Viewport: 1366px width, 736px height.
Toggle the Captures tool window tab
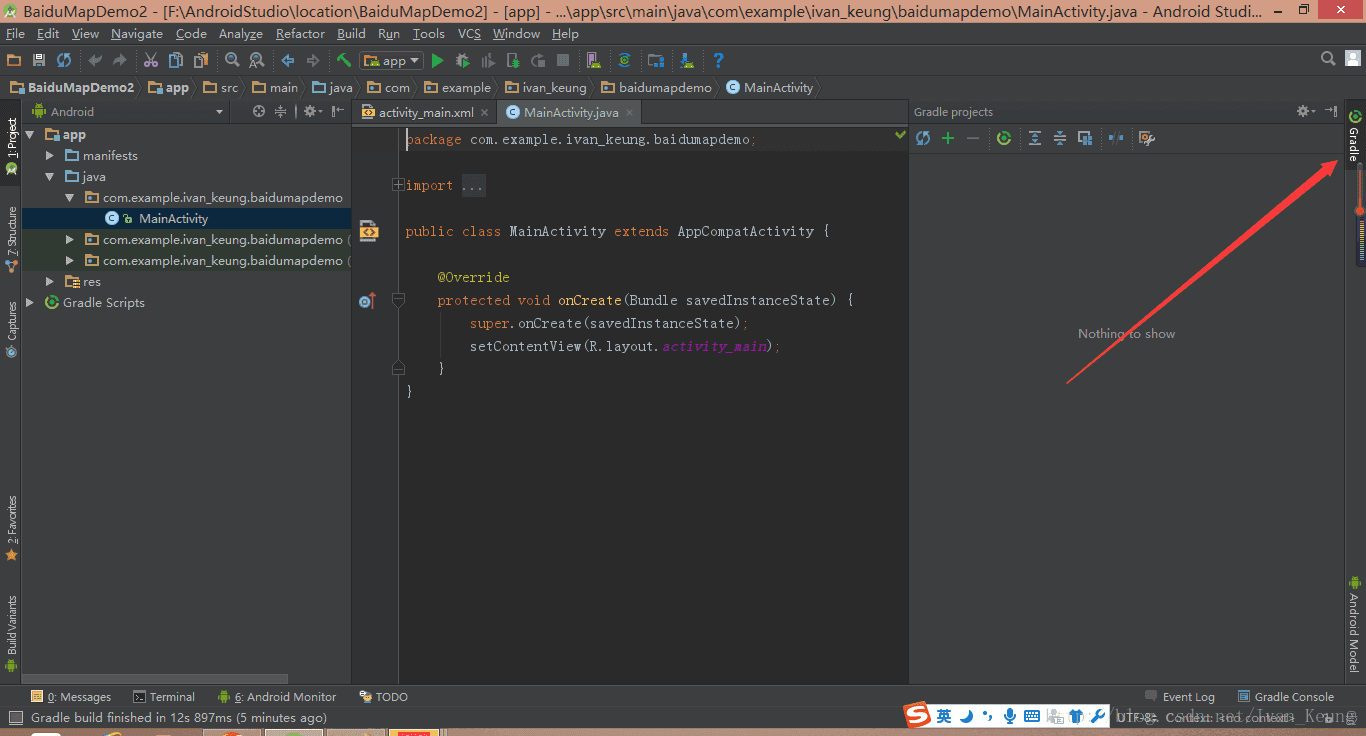point(11,329)
